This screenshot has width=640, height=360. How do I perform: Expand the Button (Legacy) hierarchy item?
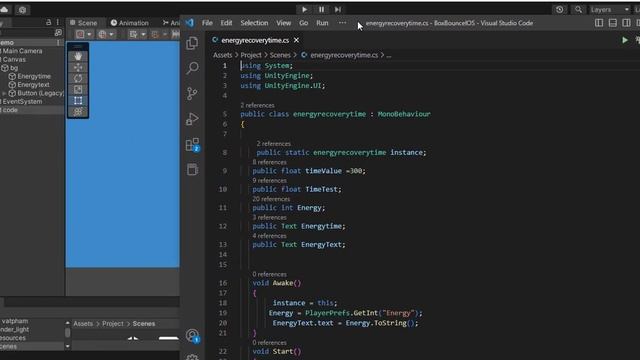pos(4,93)
